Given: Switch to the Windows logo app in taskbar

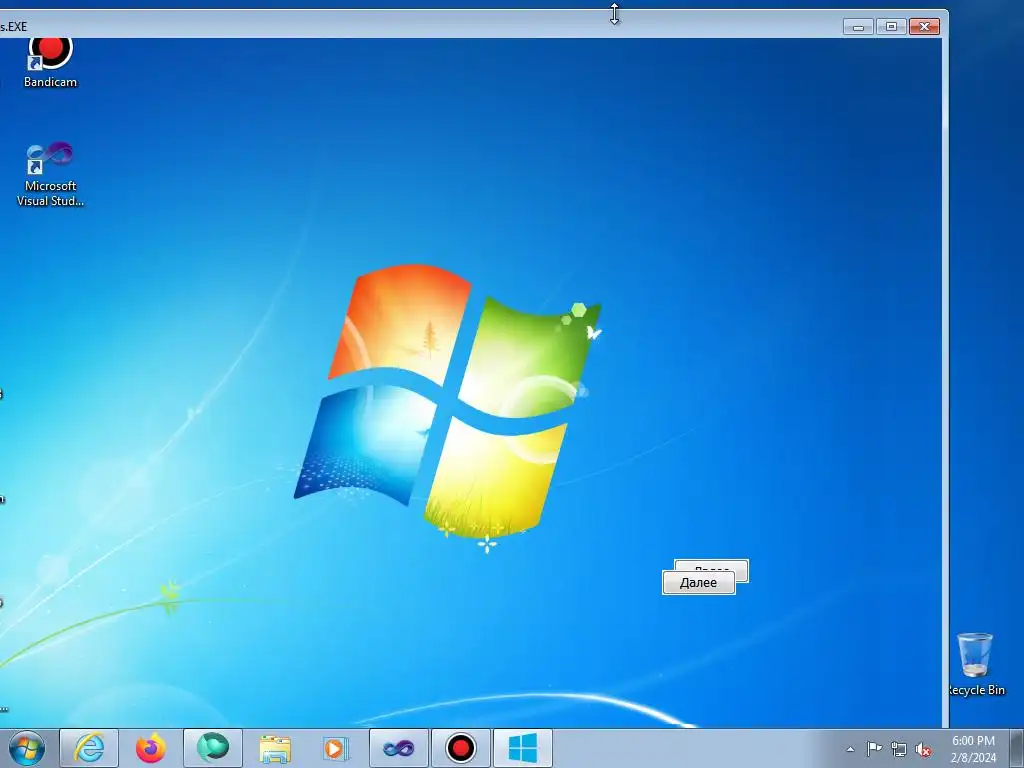Looking at the screenshot, I should 522,748.
